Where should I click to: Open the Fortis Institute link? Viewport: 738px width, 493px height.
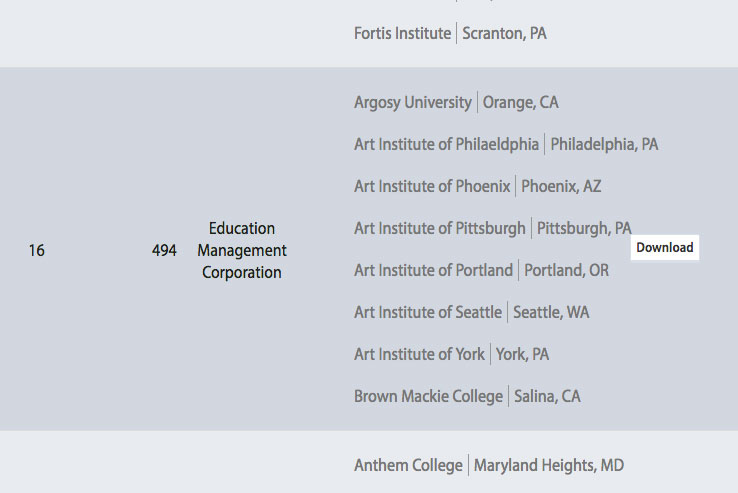tap(402, 33)
